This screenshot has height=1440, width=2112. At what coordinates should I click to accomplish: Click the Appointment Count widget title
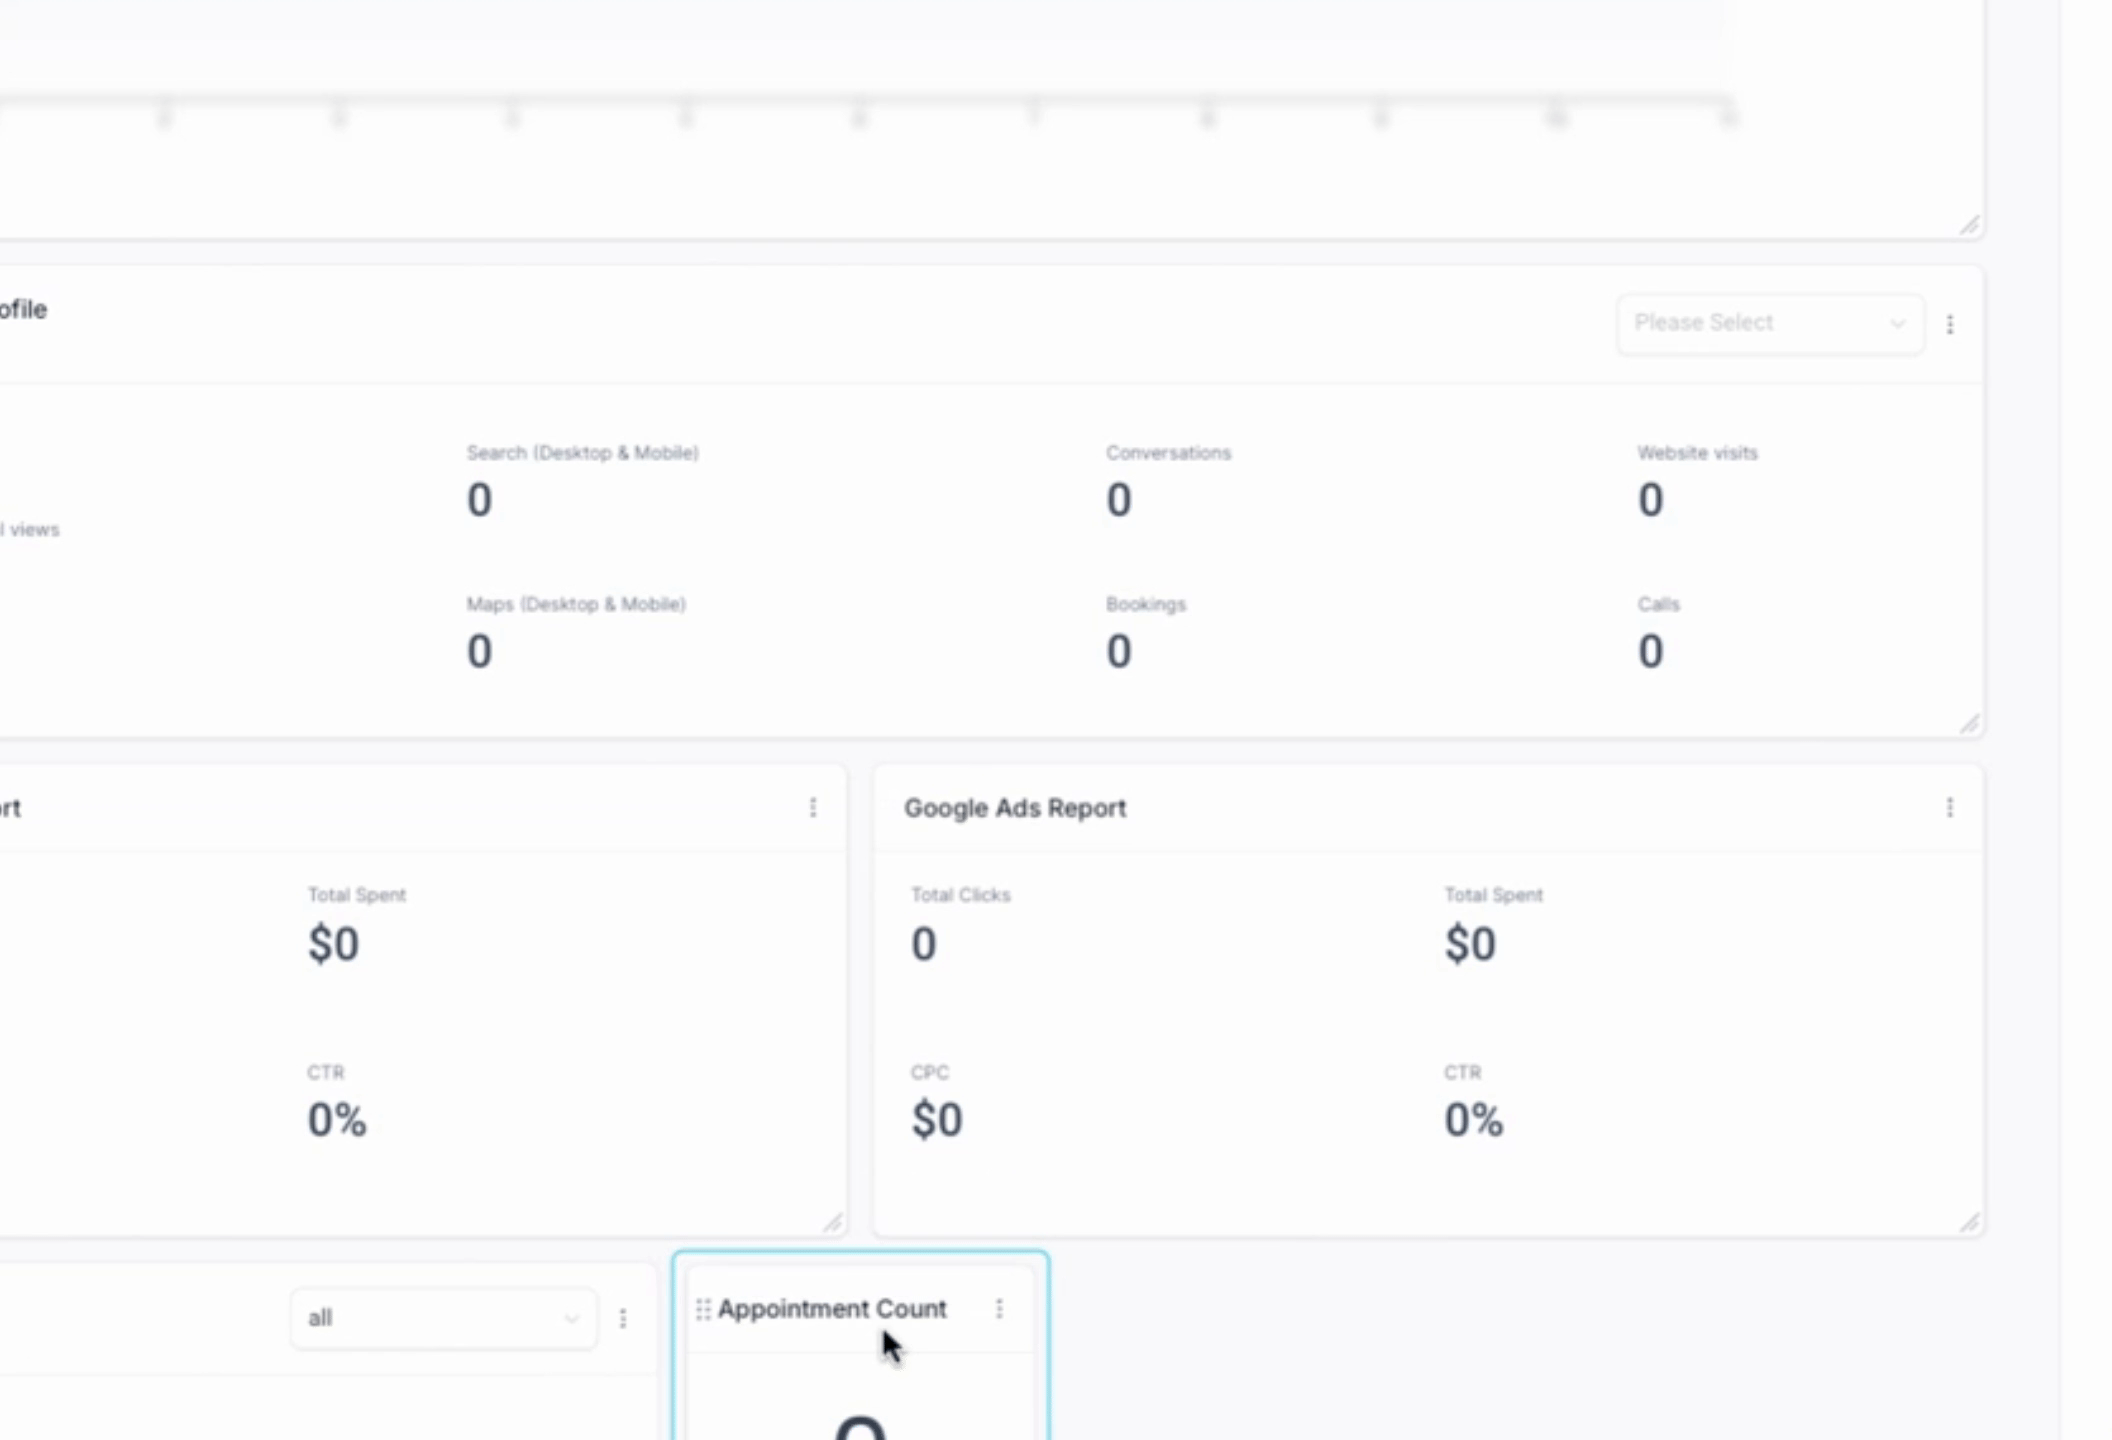click(x=831, y=1309)
